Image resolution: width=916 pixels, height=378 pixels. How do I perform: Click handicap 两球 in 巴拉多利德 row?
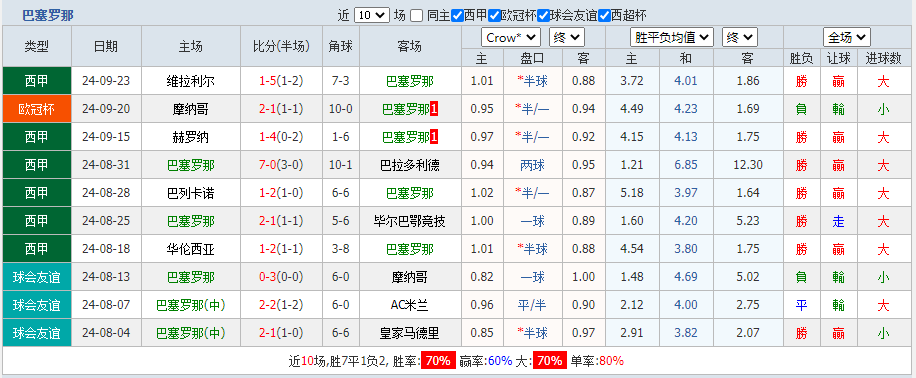point(532,165)
